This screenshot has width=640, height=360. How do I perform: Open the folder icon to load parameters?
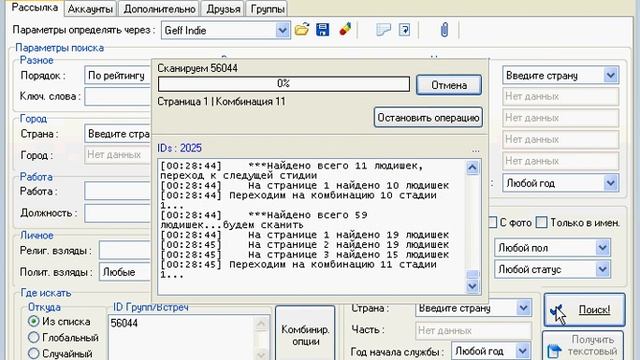302,30
